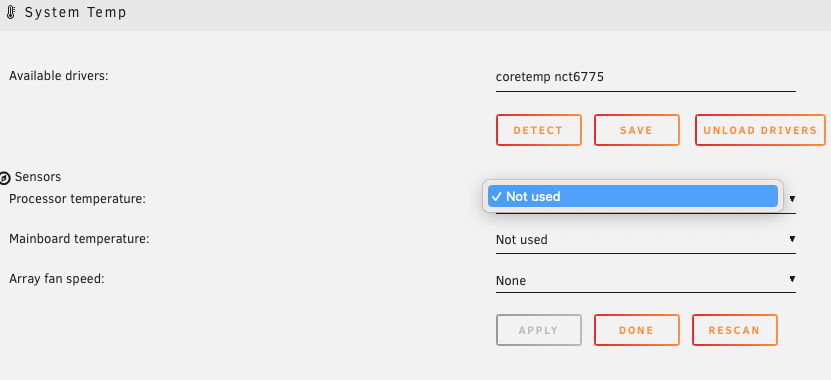The width and height of the screenshot is (831, 380).
Task: Focus the Available drivers text field
Action: pyautogui.click(x=646, y=78)
